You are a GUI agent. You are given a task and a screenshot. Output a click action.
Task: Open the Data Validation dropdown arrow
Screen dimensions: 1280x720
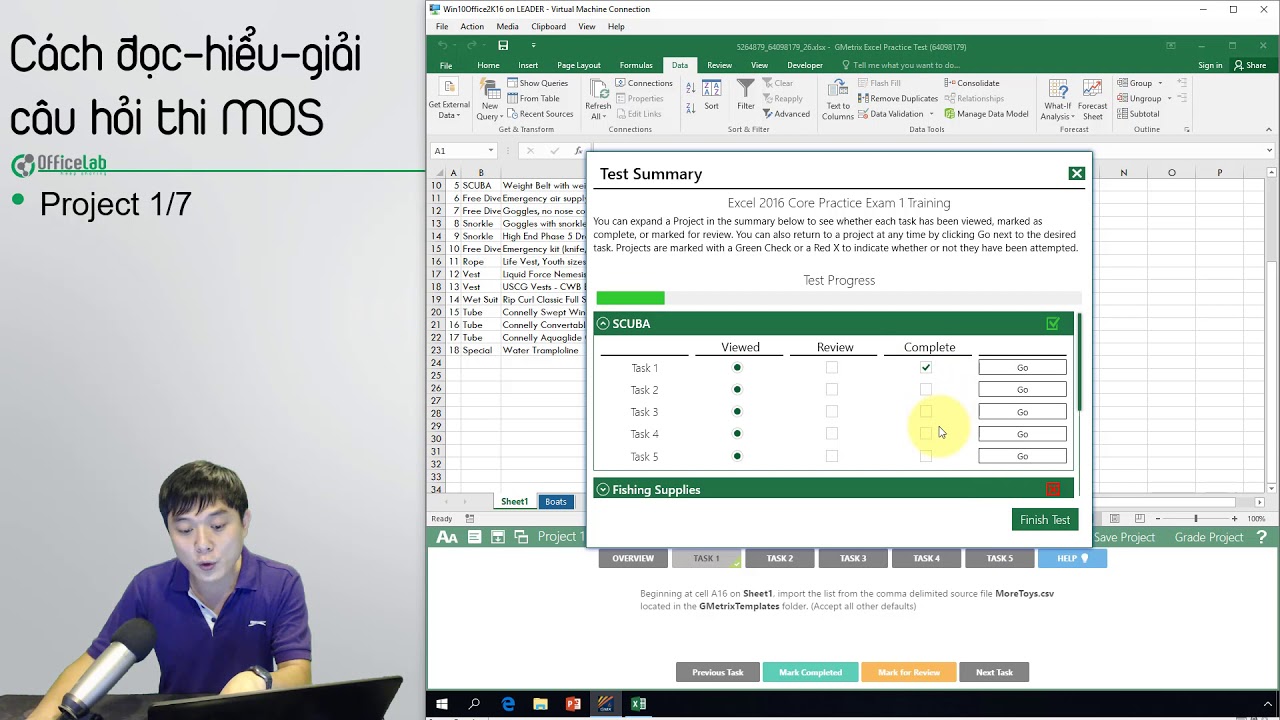(931, 113)
